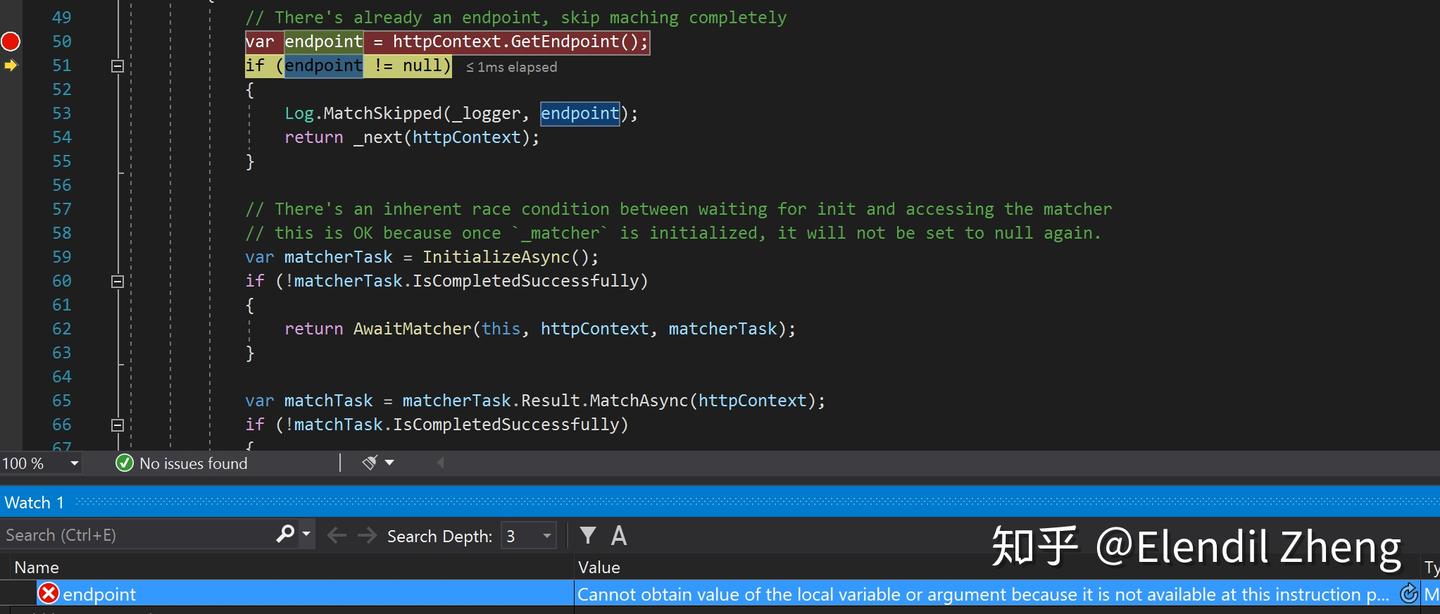Select the Watch 1 tab

click(x=34, y=501)
